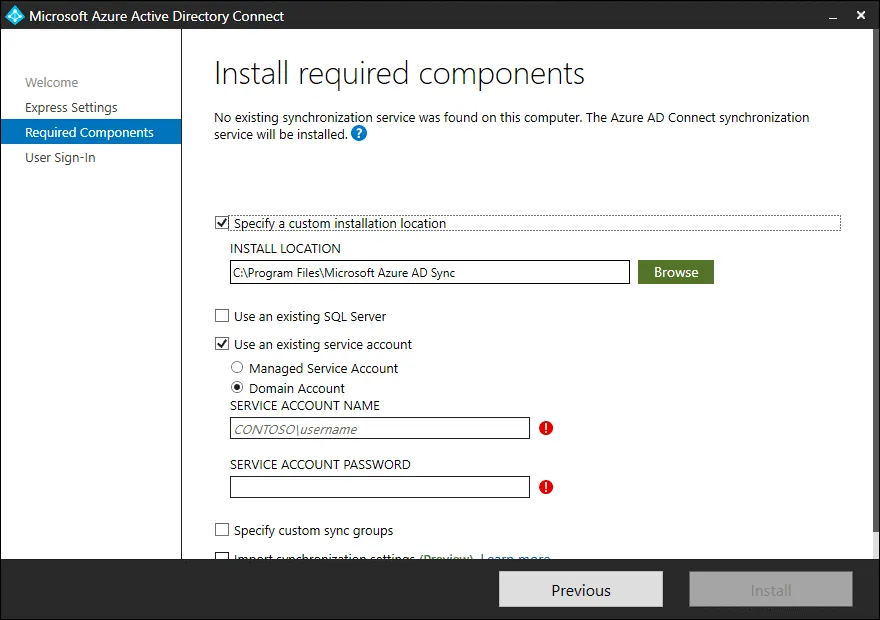Minimize the Azure AD Connect window
This screenshot has height=620, width=880.
click(x=832, y=16)
